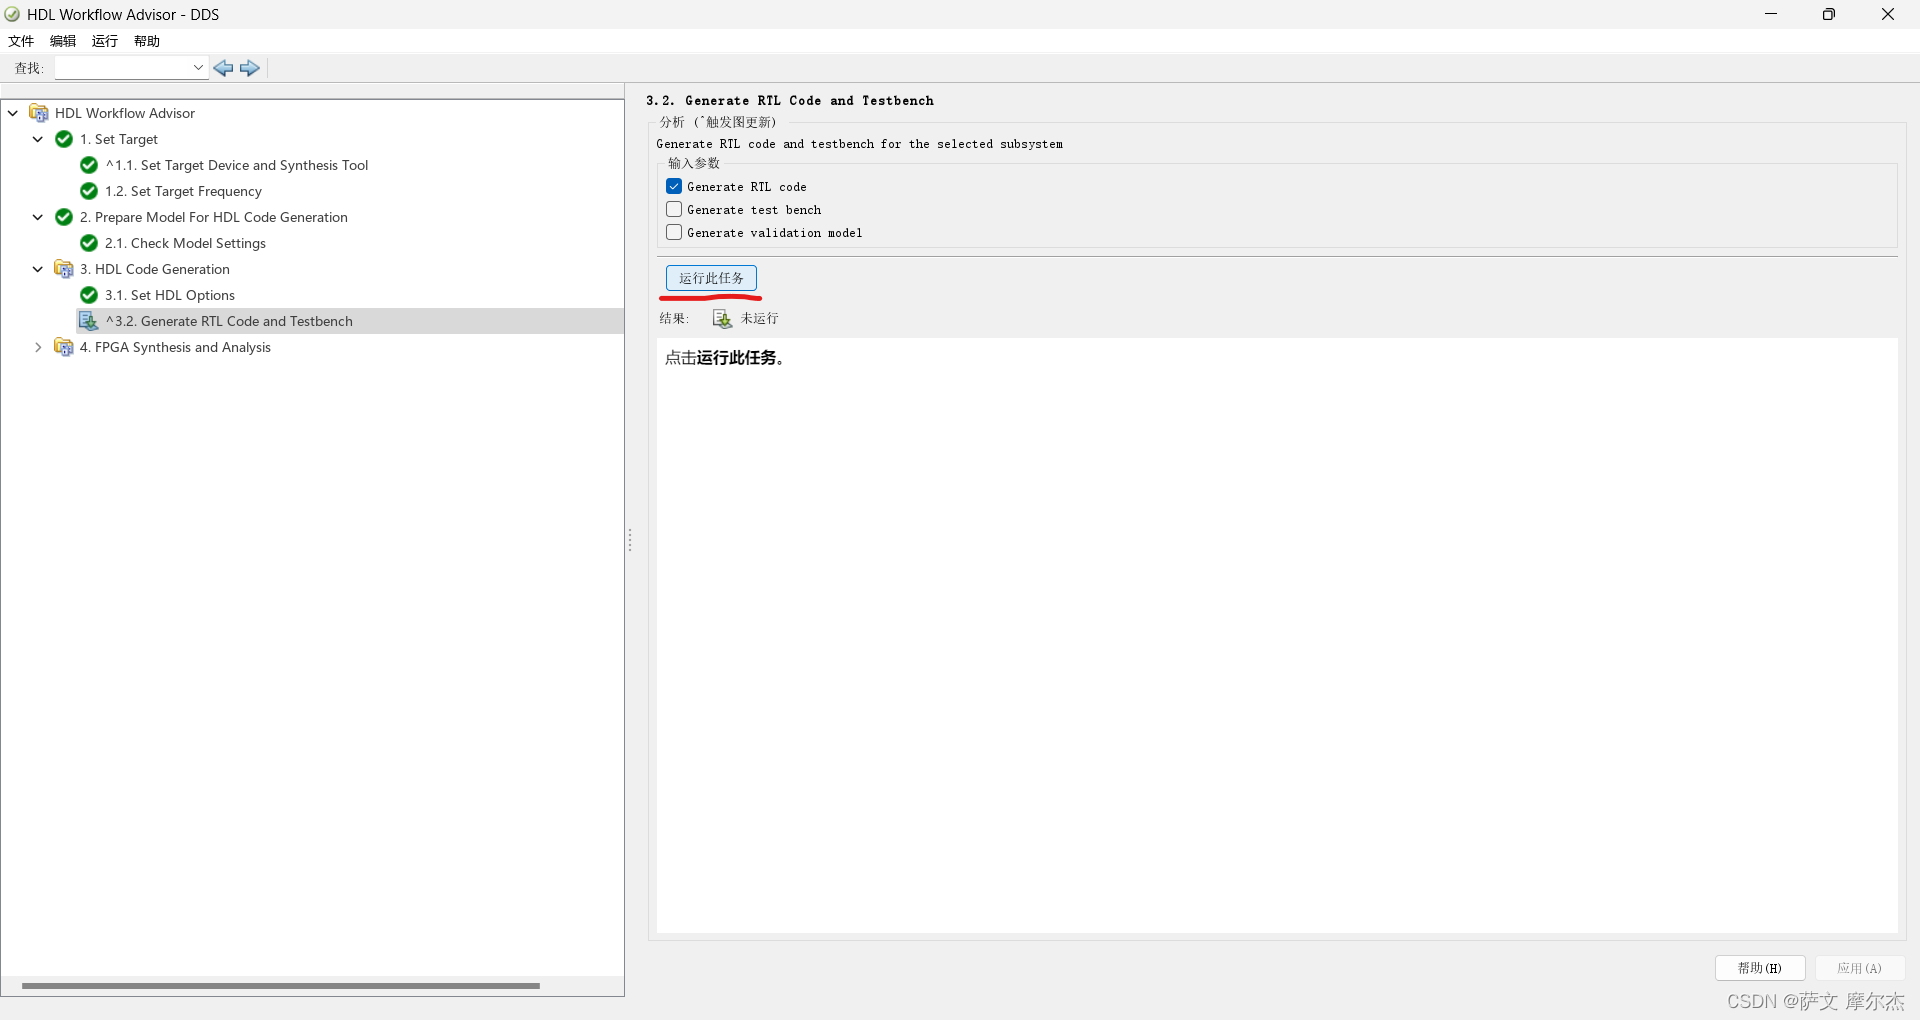Expand 4. FPGA Synthesis and Analysis
Image resolution: width=1920 pixels, height=1020 pixels.
pyautogui.click(x=38, y=347)
